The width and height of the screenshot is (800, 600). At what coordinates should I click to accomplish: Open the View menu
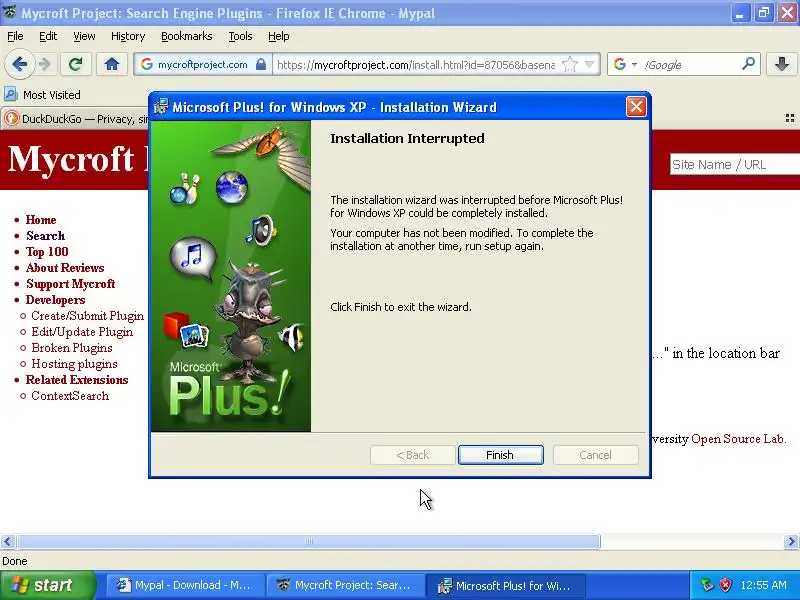pyautogui.click(x=84, y=36)
